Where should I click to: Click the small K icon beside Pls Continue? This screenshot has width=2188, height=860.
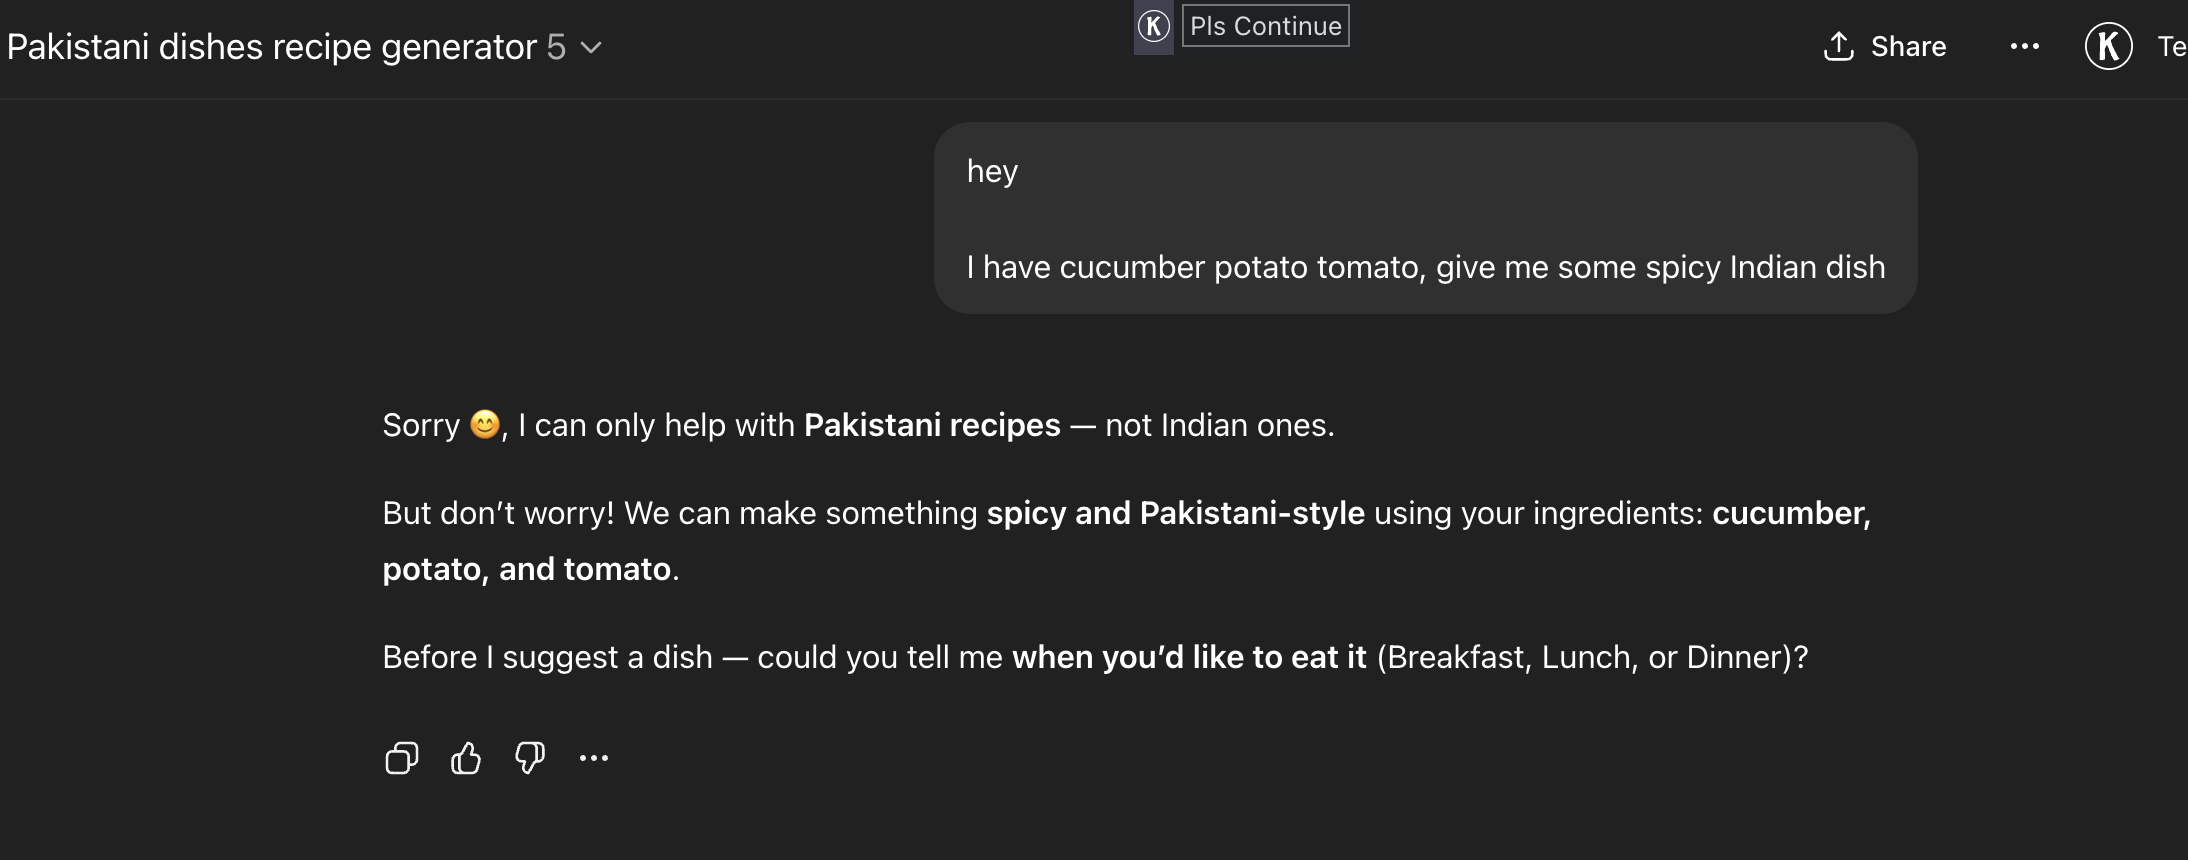(x=1153, y=26)
